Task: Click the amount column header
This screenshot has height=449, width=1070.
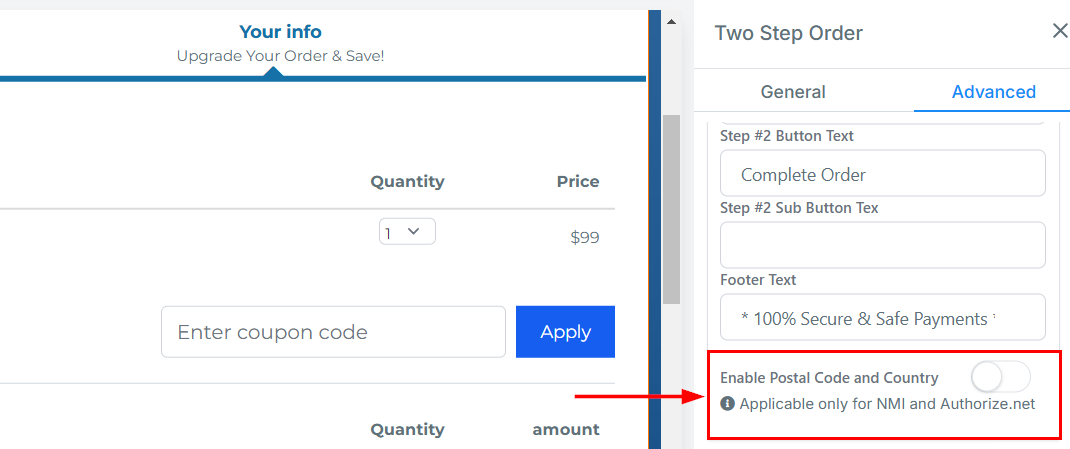Action: coord(565,429)
